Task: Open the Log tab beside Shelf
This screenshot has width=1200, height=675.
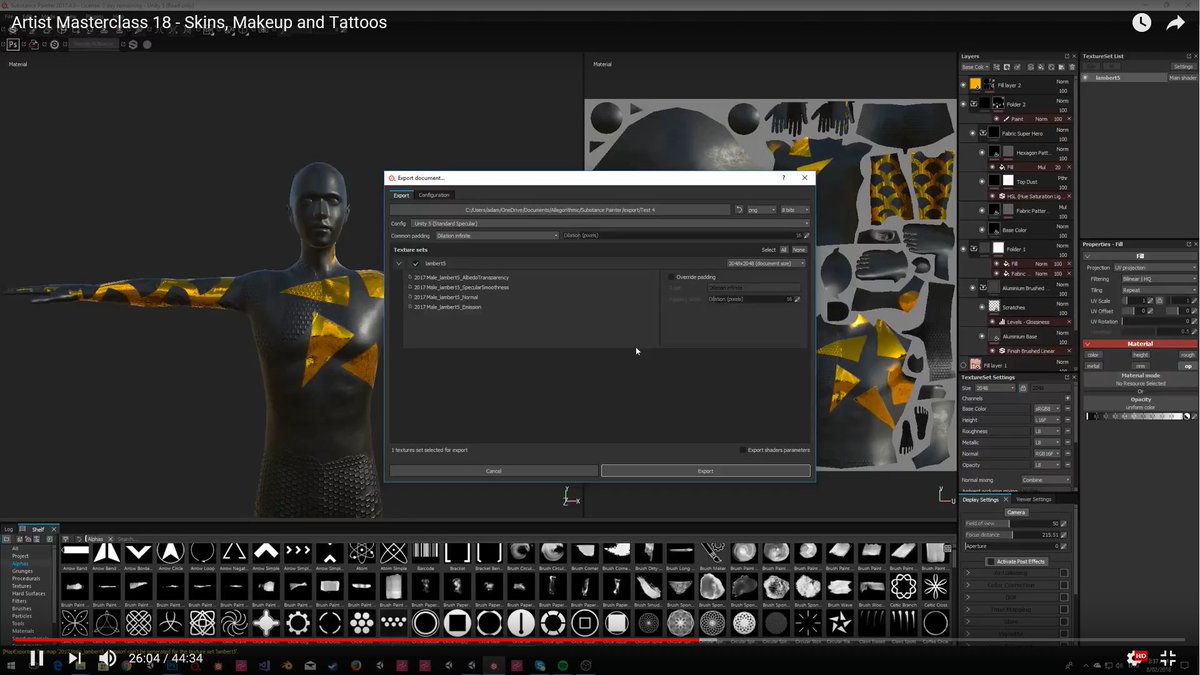Action: click(x=8, y=529)
